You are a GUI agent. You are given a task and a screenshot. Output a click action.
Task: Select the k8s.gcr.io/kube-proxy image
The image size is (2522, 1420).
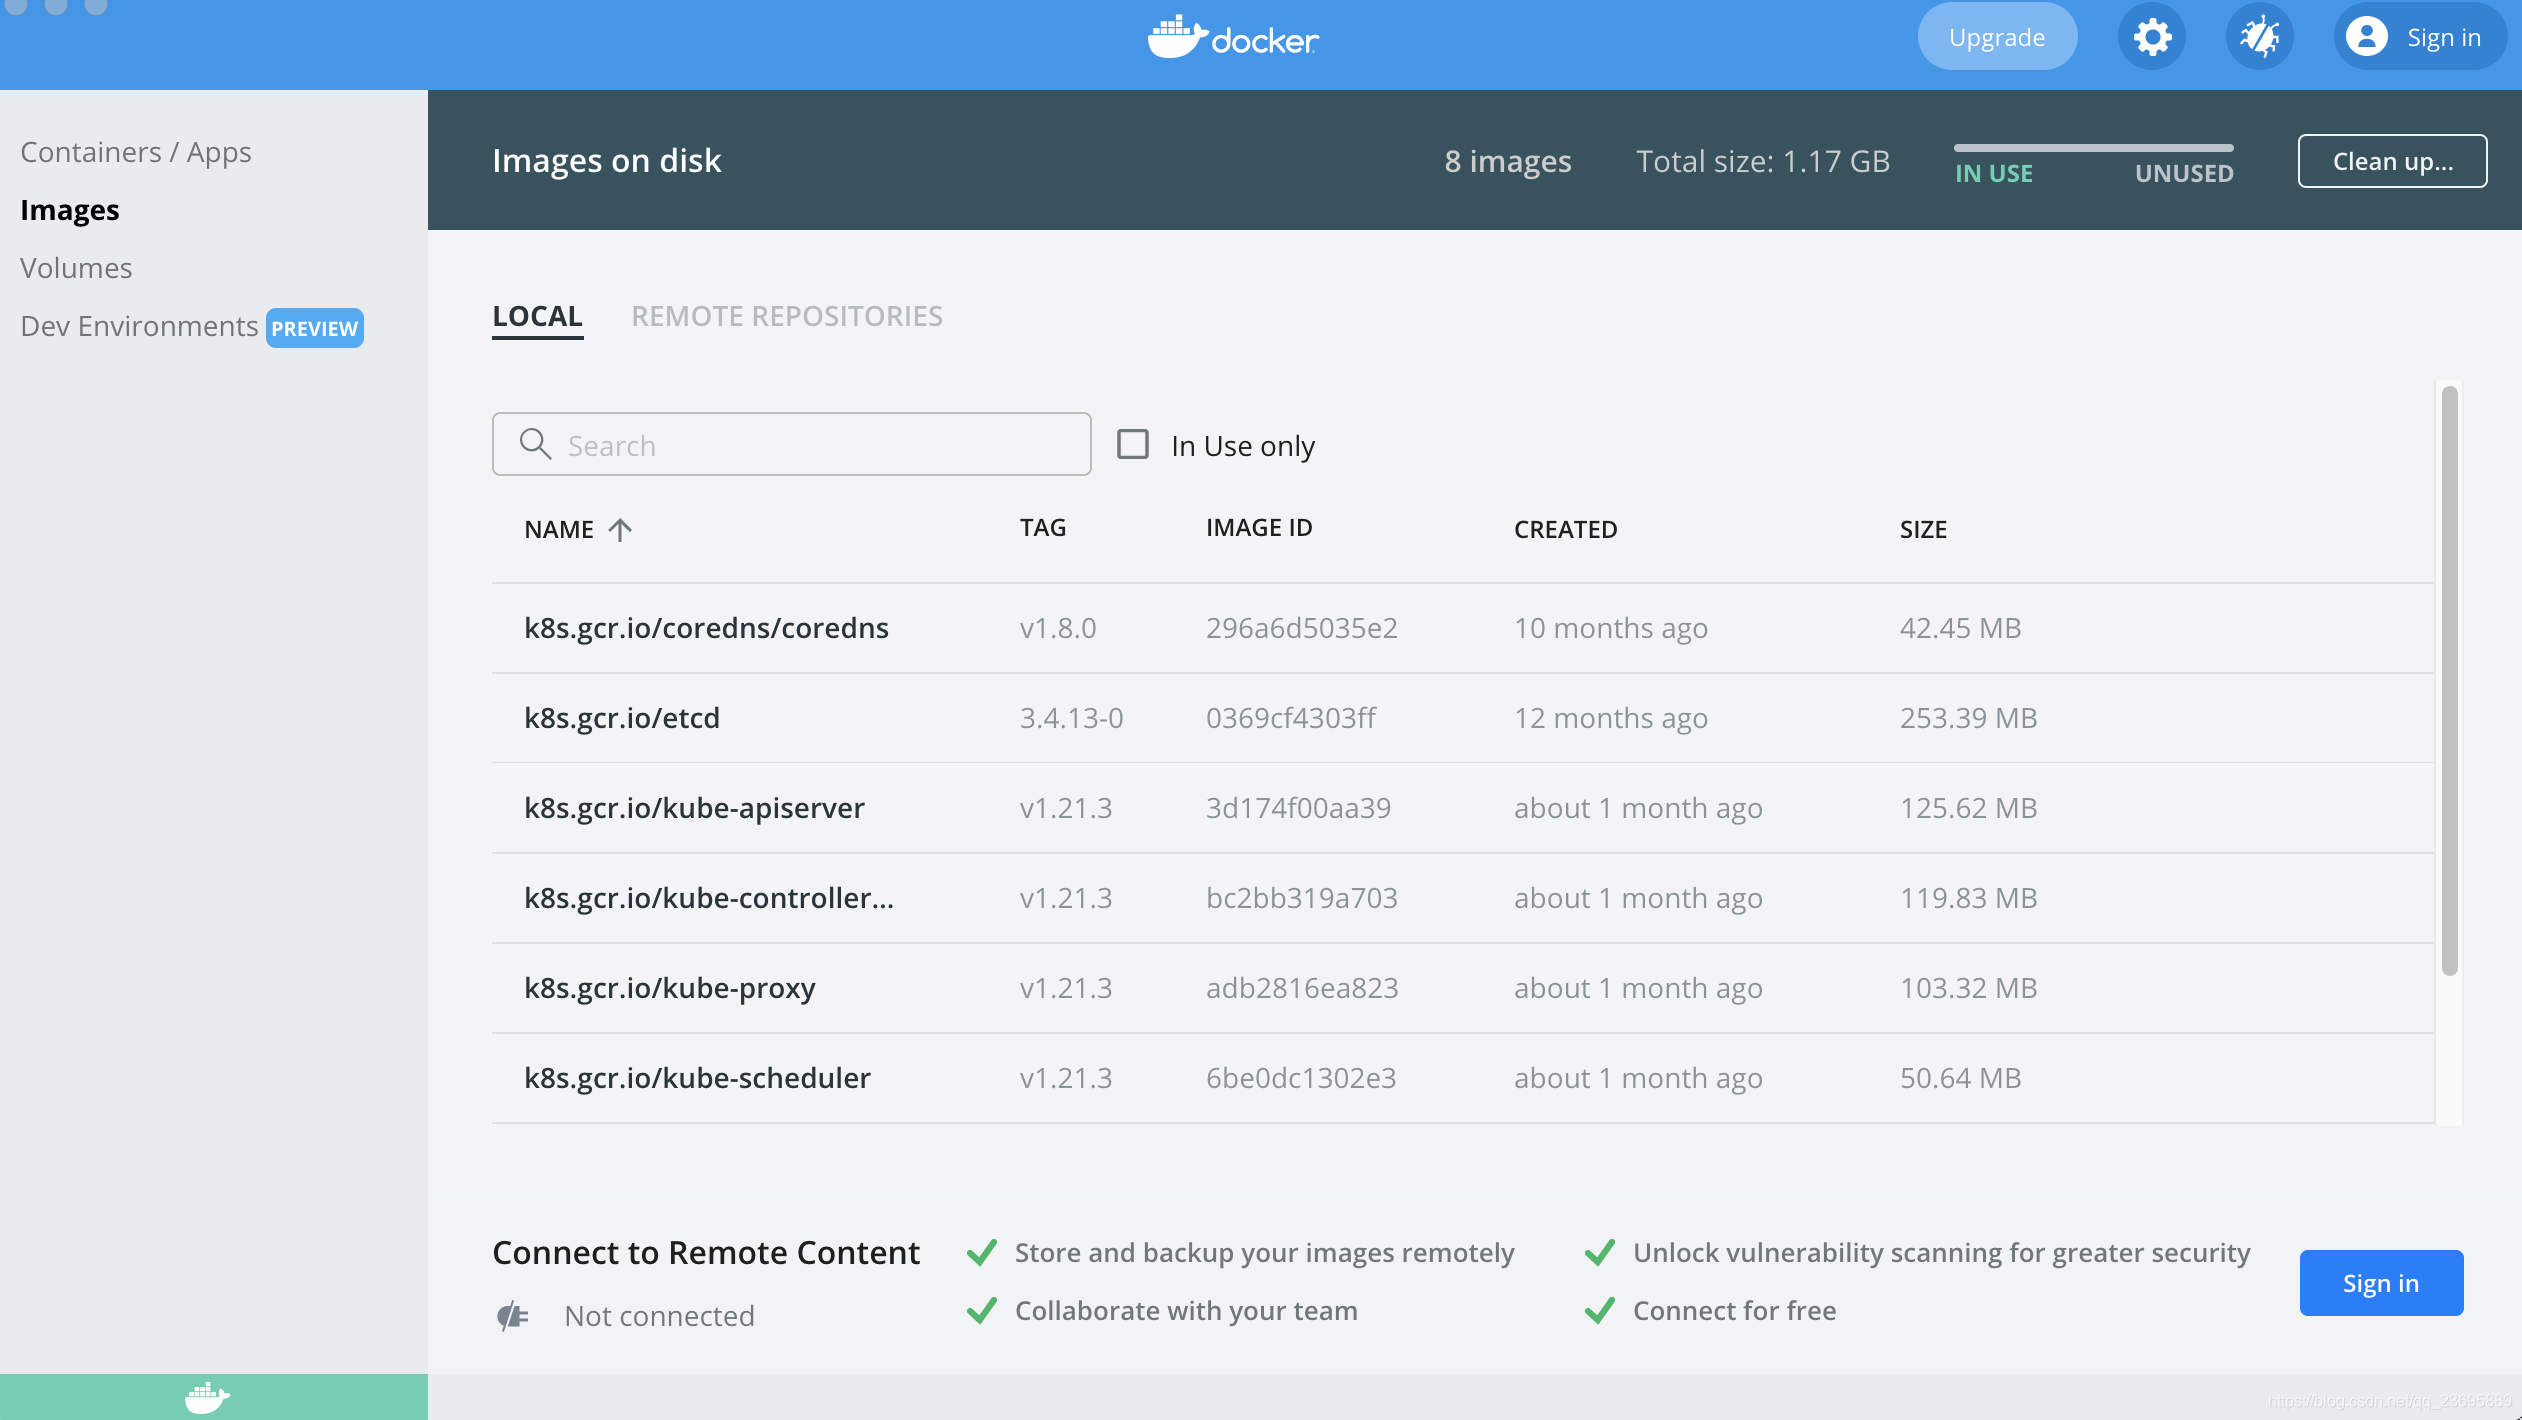click(x=1463, y=988)
